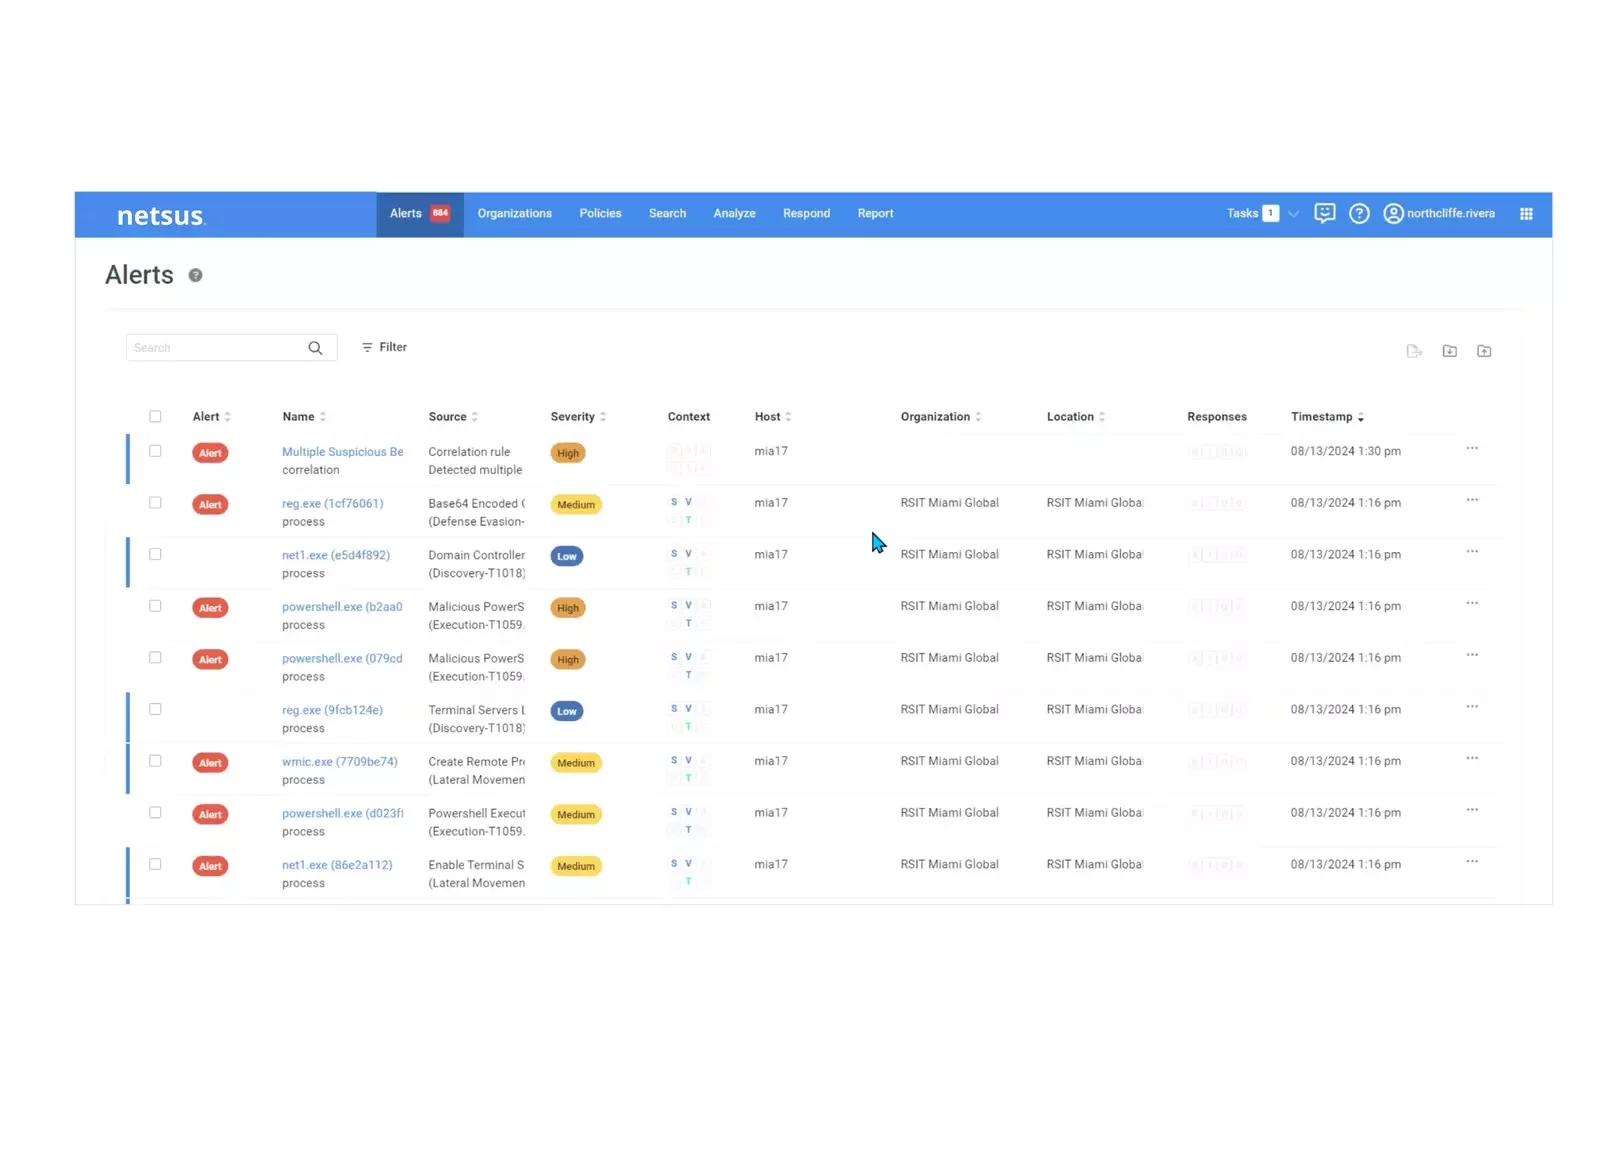The height and width of the screenshot is (1152, 1600).
Task: Click the help icon beside Alerts heading
Action: pos(196,276)
